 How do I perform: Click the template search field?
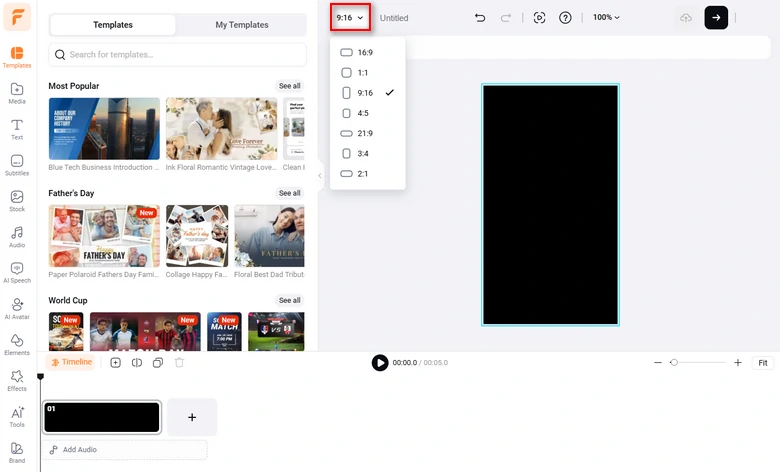coord(178,55)
